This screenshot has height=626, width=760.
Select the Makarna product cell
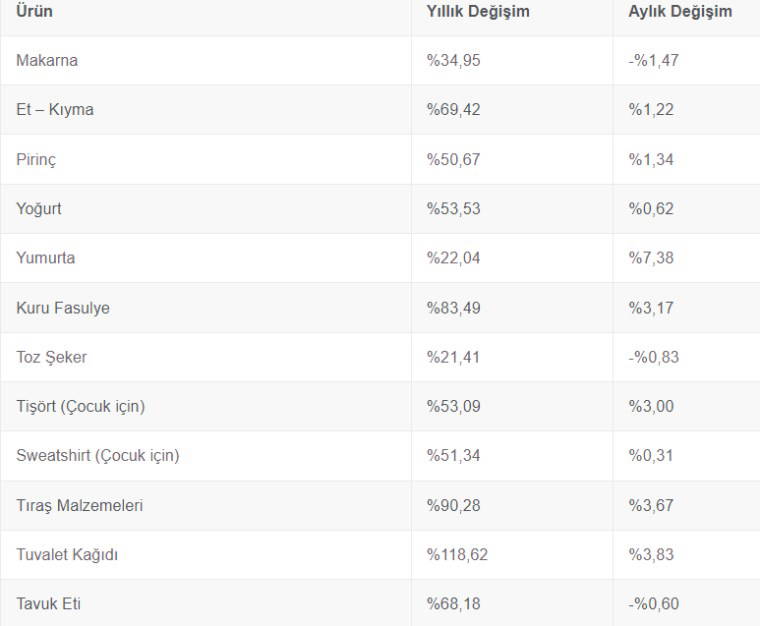coord(47,60)
